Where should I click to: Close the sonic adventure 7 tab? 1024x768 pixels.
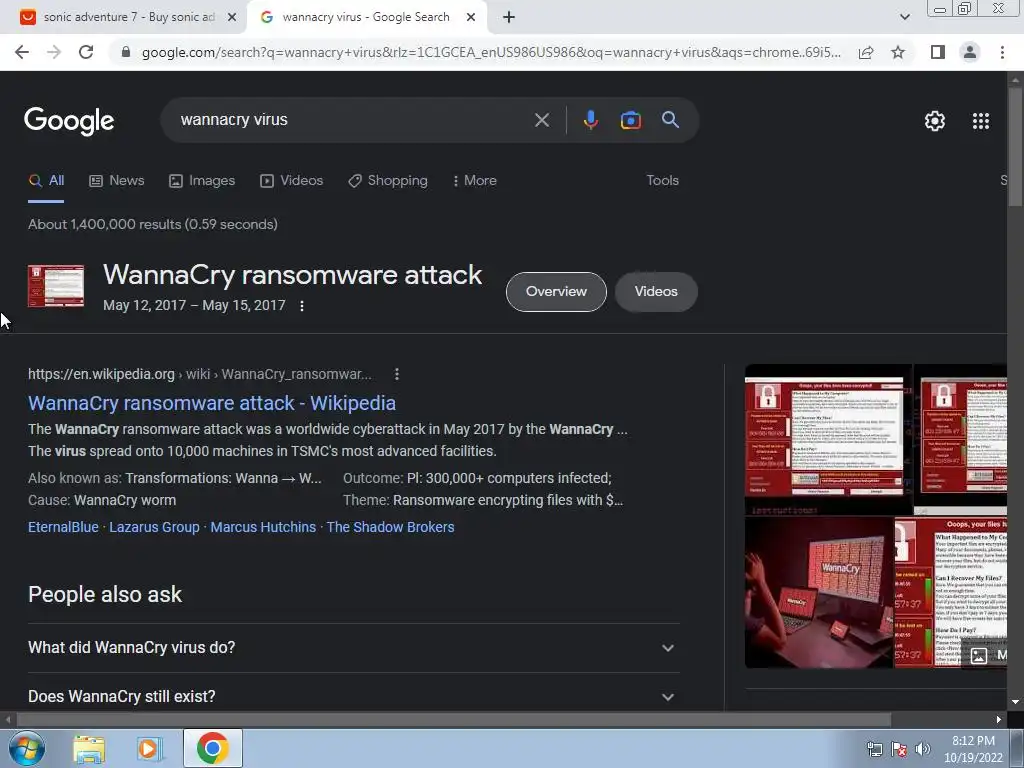coord(232,17)
